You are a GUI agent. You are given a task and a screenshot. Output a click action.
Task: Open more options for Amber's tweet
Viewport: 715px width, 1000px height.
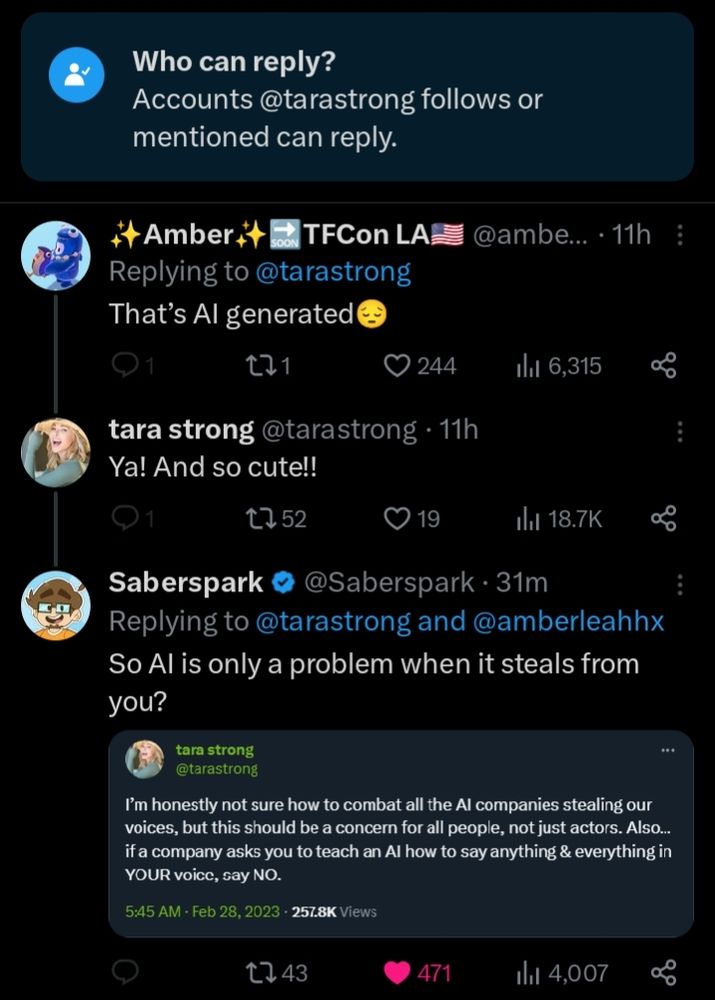[x=680, y=235]
